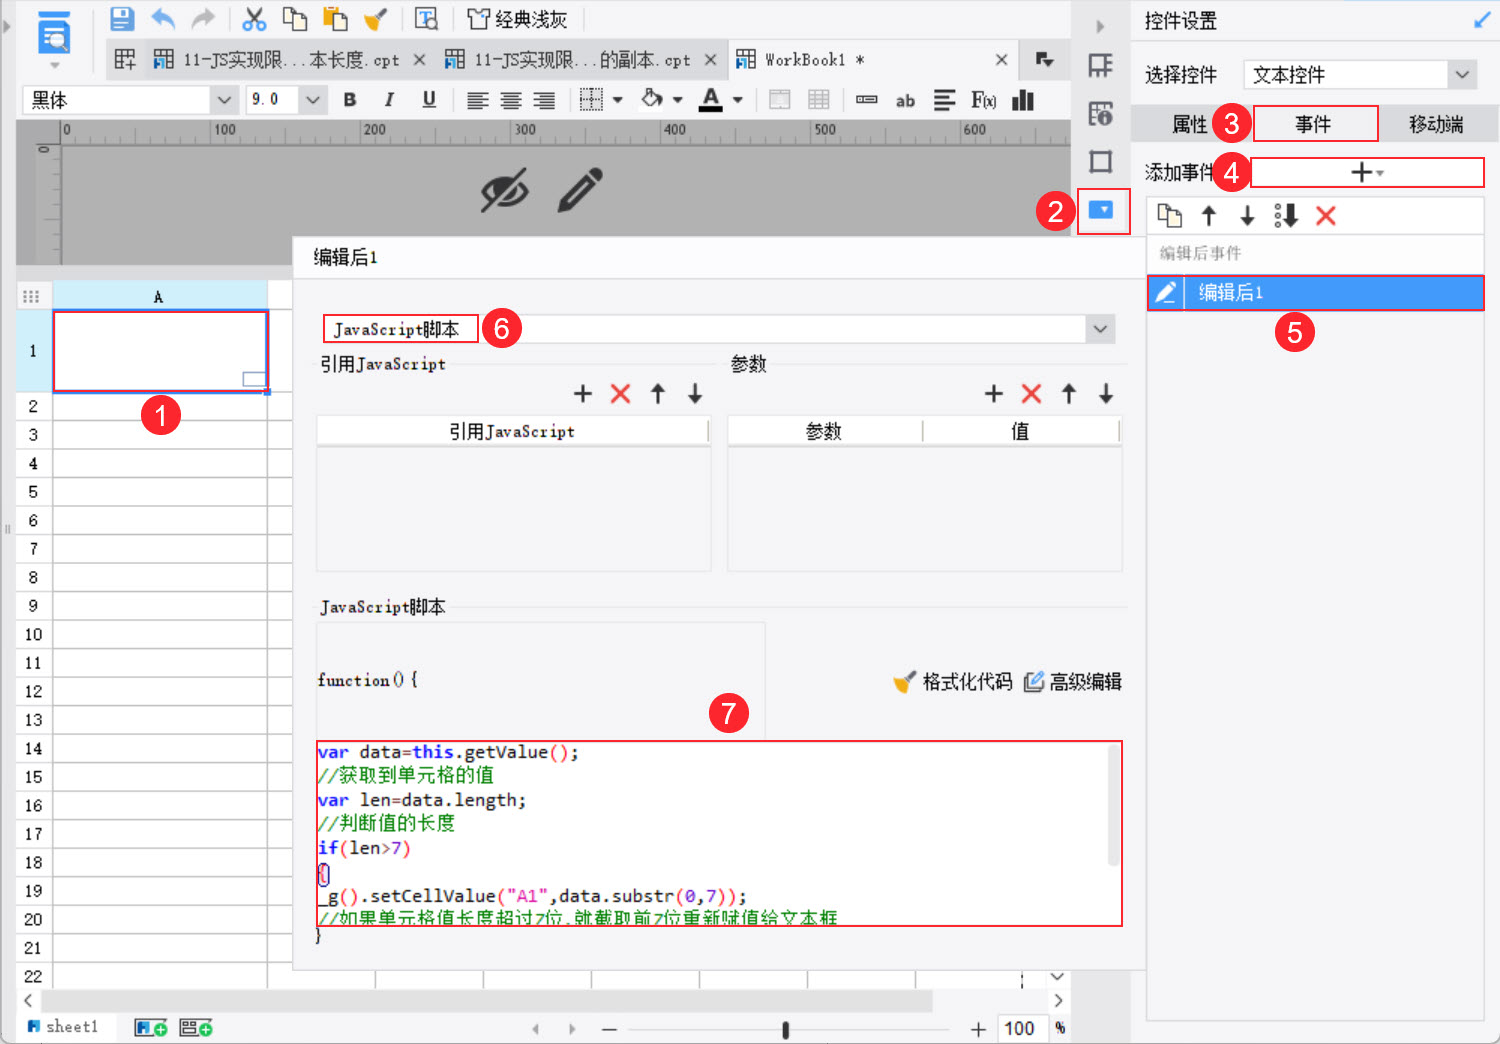Switch to the 属性 tab
The width and height of the screenshot is (1500, 1044).
1189,124
